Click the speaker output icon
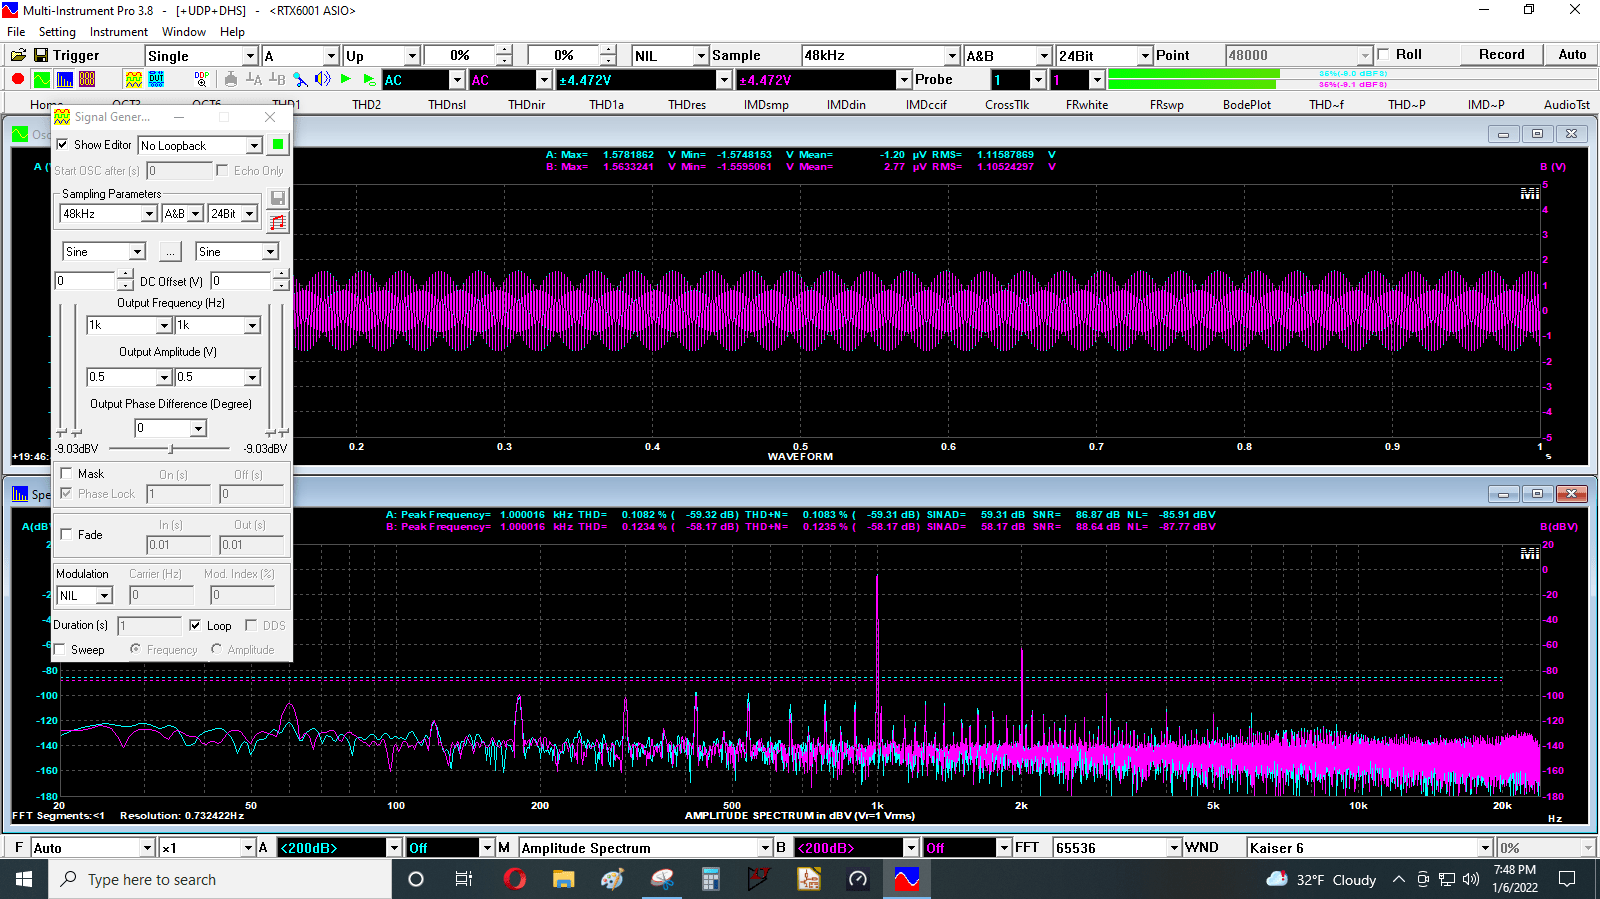 tap(323, 80)
